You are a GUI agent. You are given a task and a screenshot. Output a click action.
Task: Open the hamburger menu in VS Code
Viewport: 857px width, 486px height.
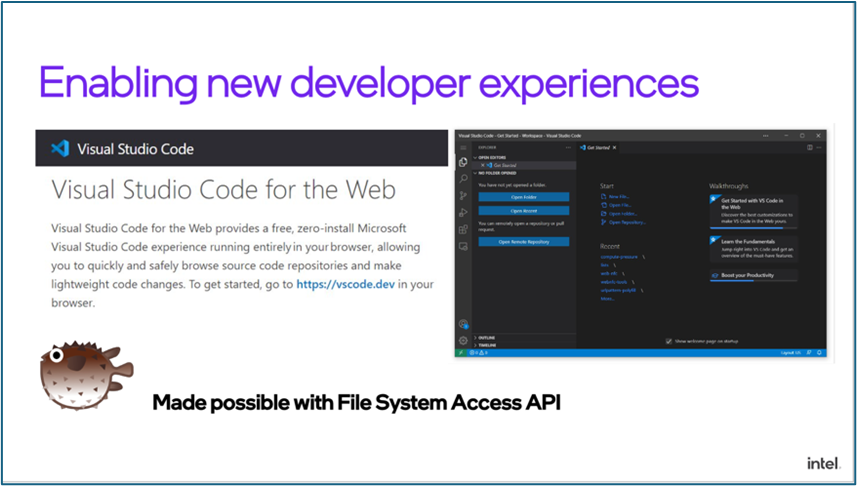(x=463, y=148)
